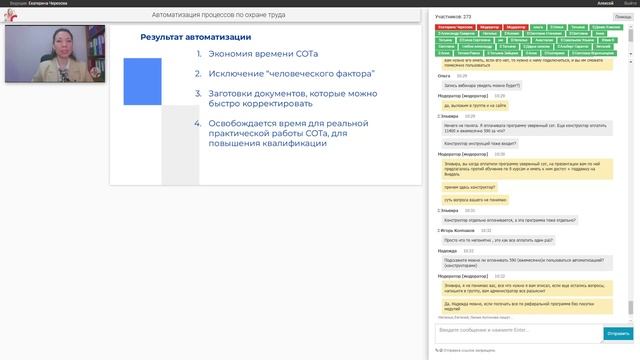Click the slide item 'Освобождается время для реальной'
The width and height of the screenshot is (640, 360).
[x=288, y=133]
